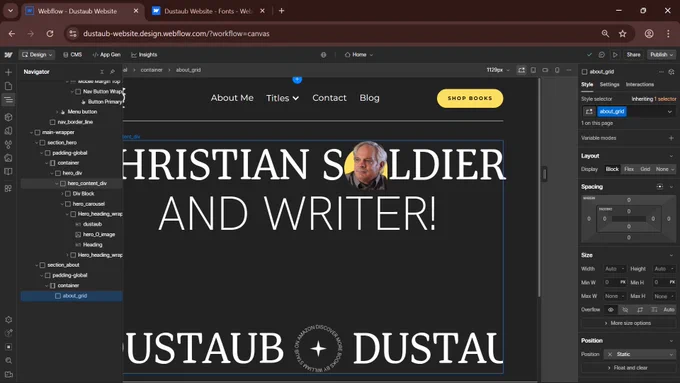
Task: Expand Div Block in Navigator
Action: tap(62, 194)
